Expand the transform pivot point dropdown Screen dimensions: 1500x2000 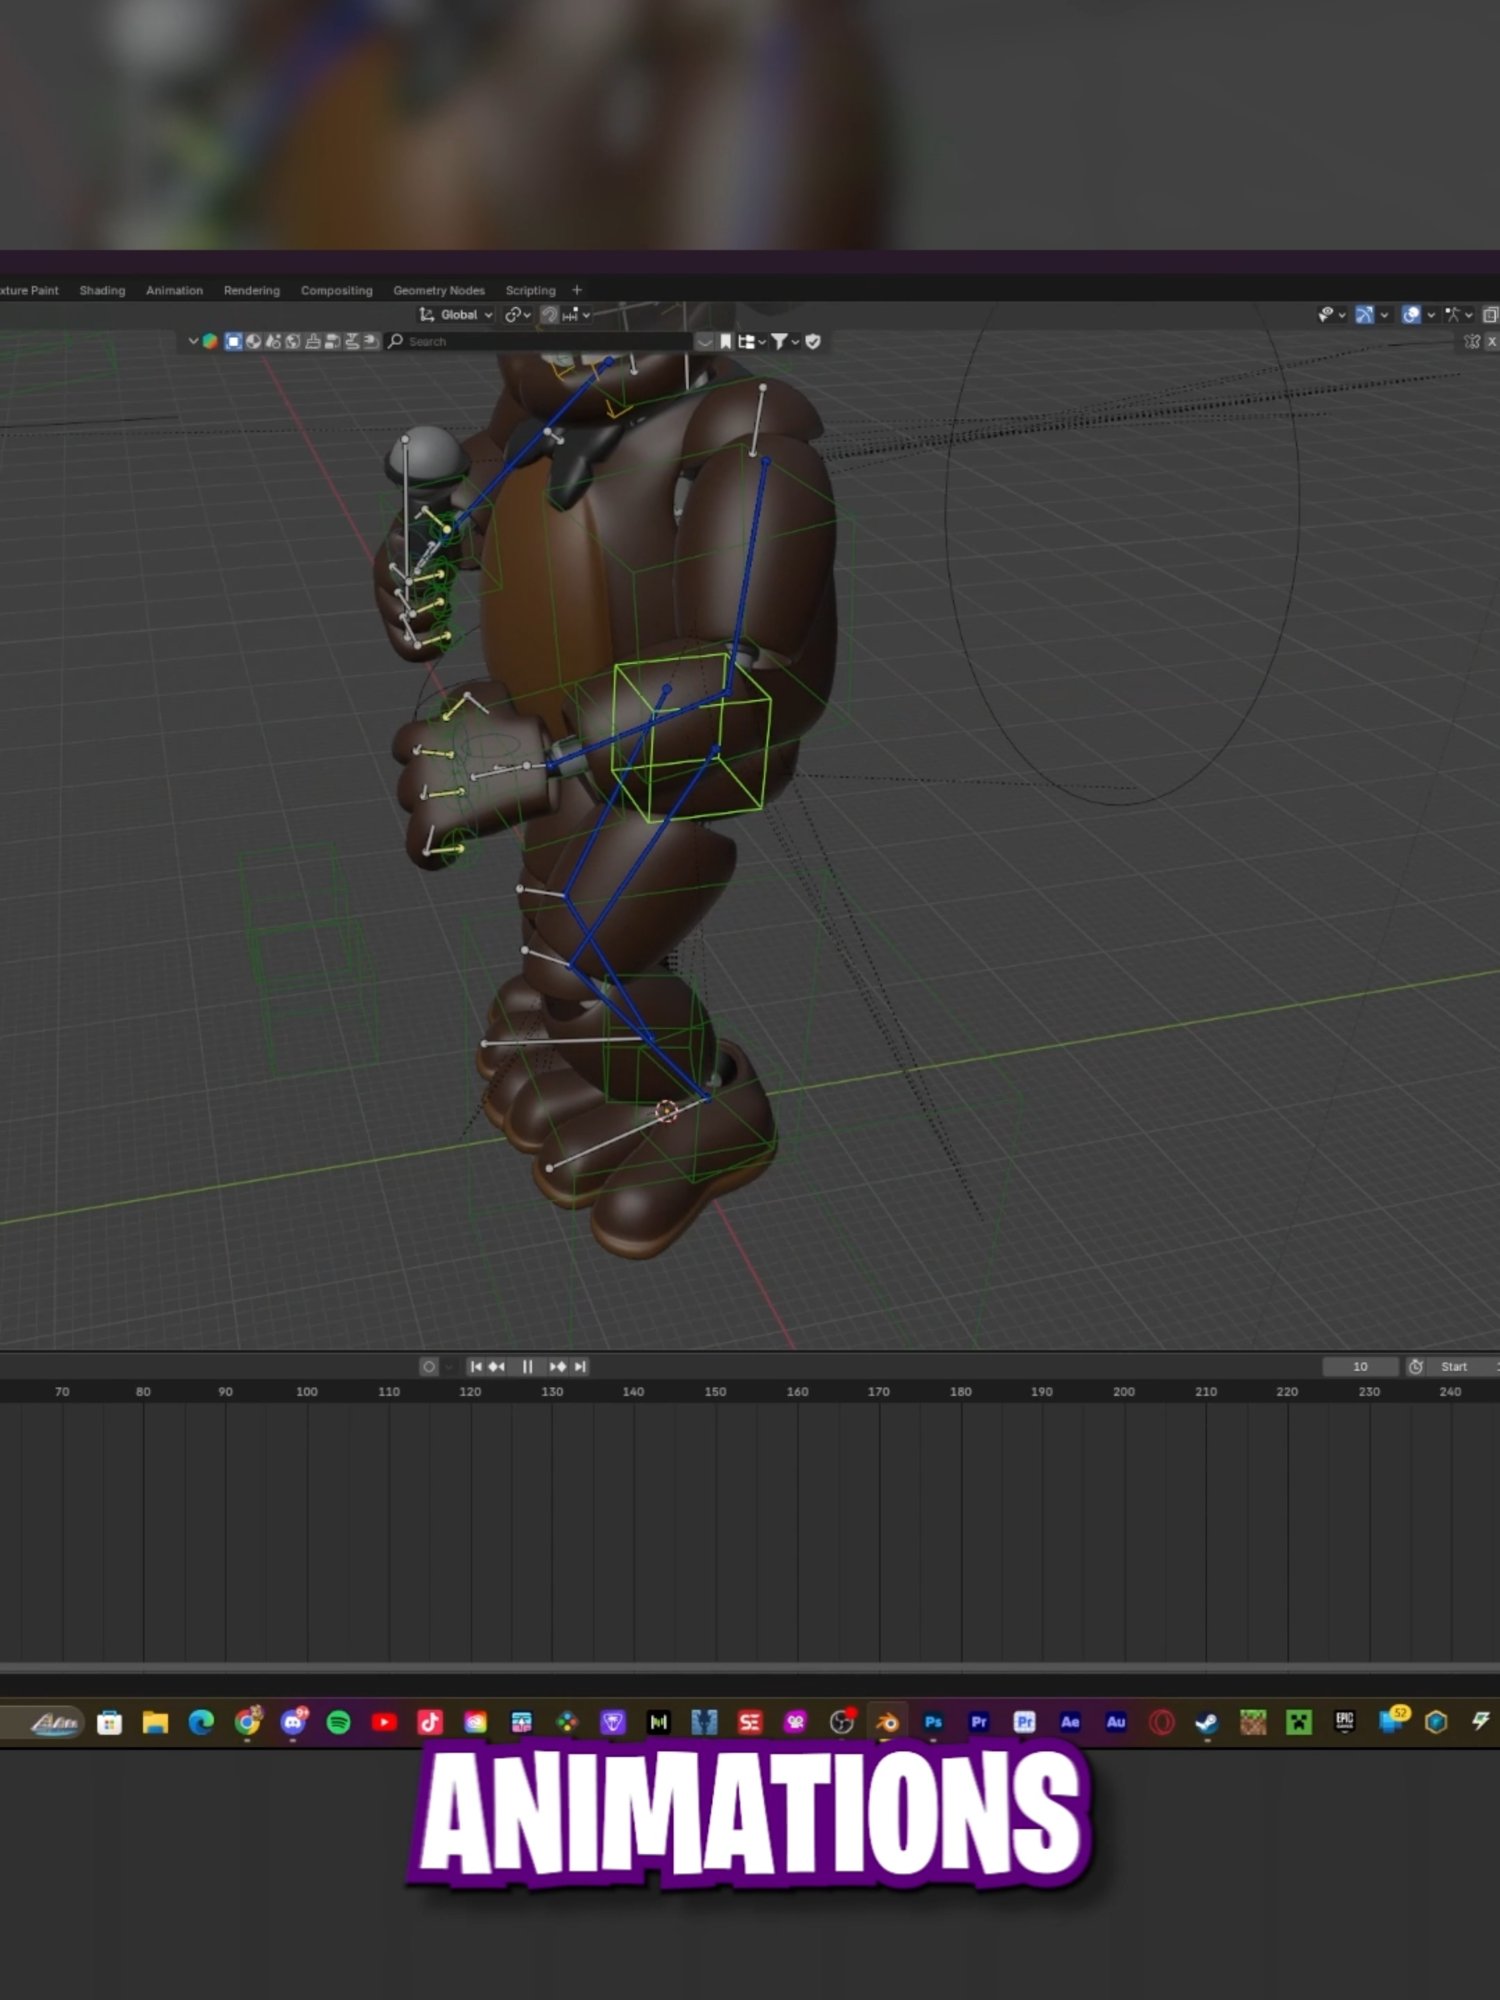coord(518,315)
